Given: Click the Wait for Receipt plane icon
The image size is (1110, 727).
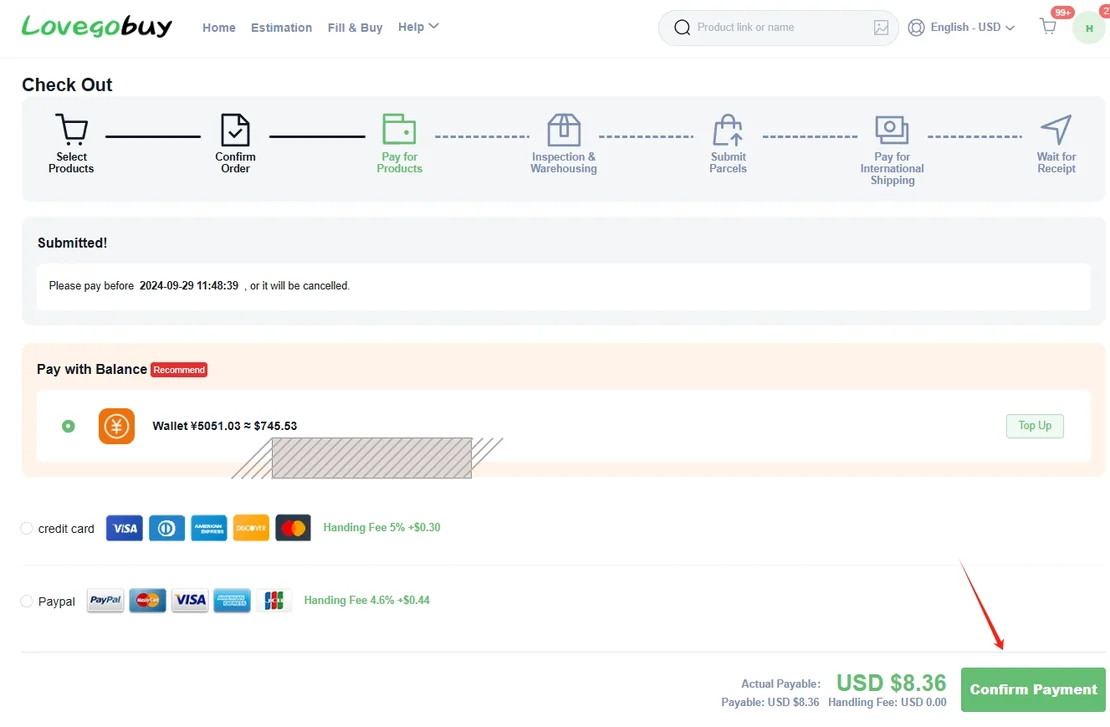Looking at the screenshot, I should [x=1056, y=130].
